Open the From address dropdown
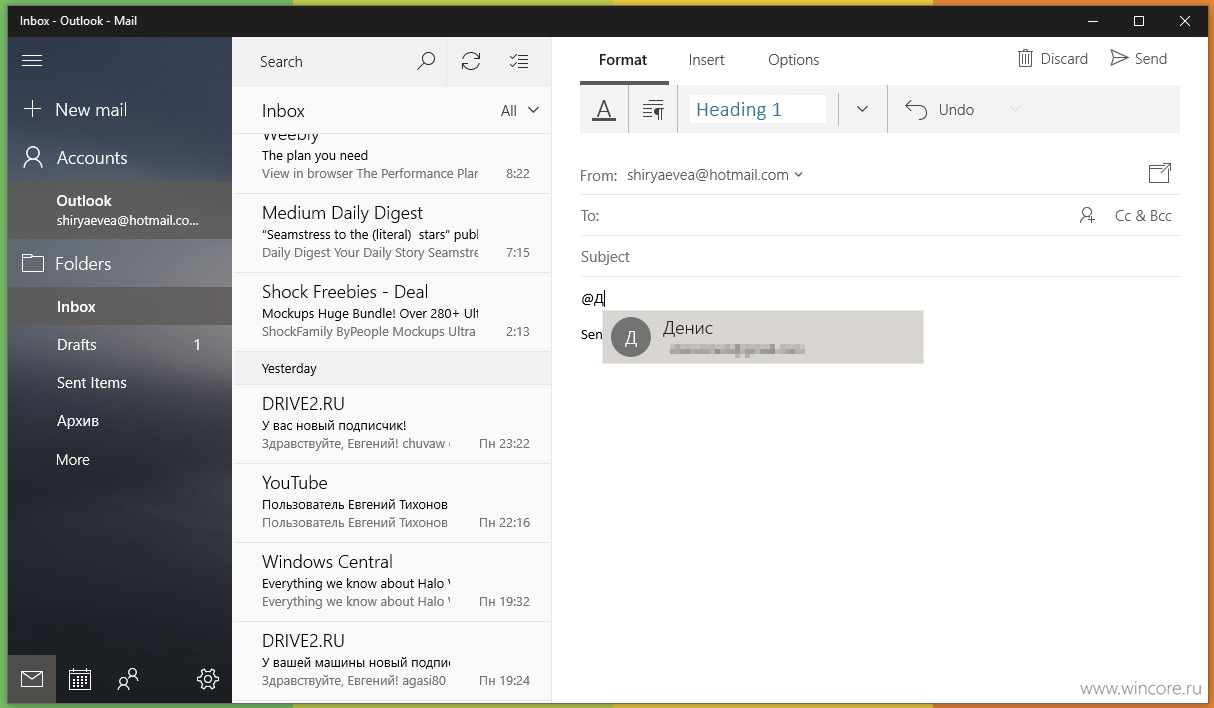This screenshot has height=708, width=1214. (715, 175)
